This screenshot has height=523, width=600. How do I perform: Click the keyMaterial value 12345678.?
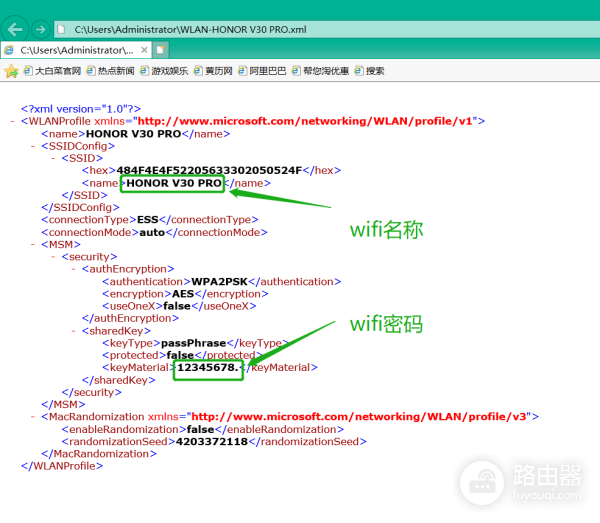click(x=208, y=368)
